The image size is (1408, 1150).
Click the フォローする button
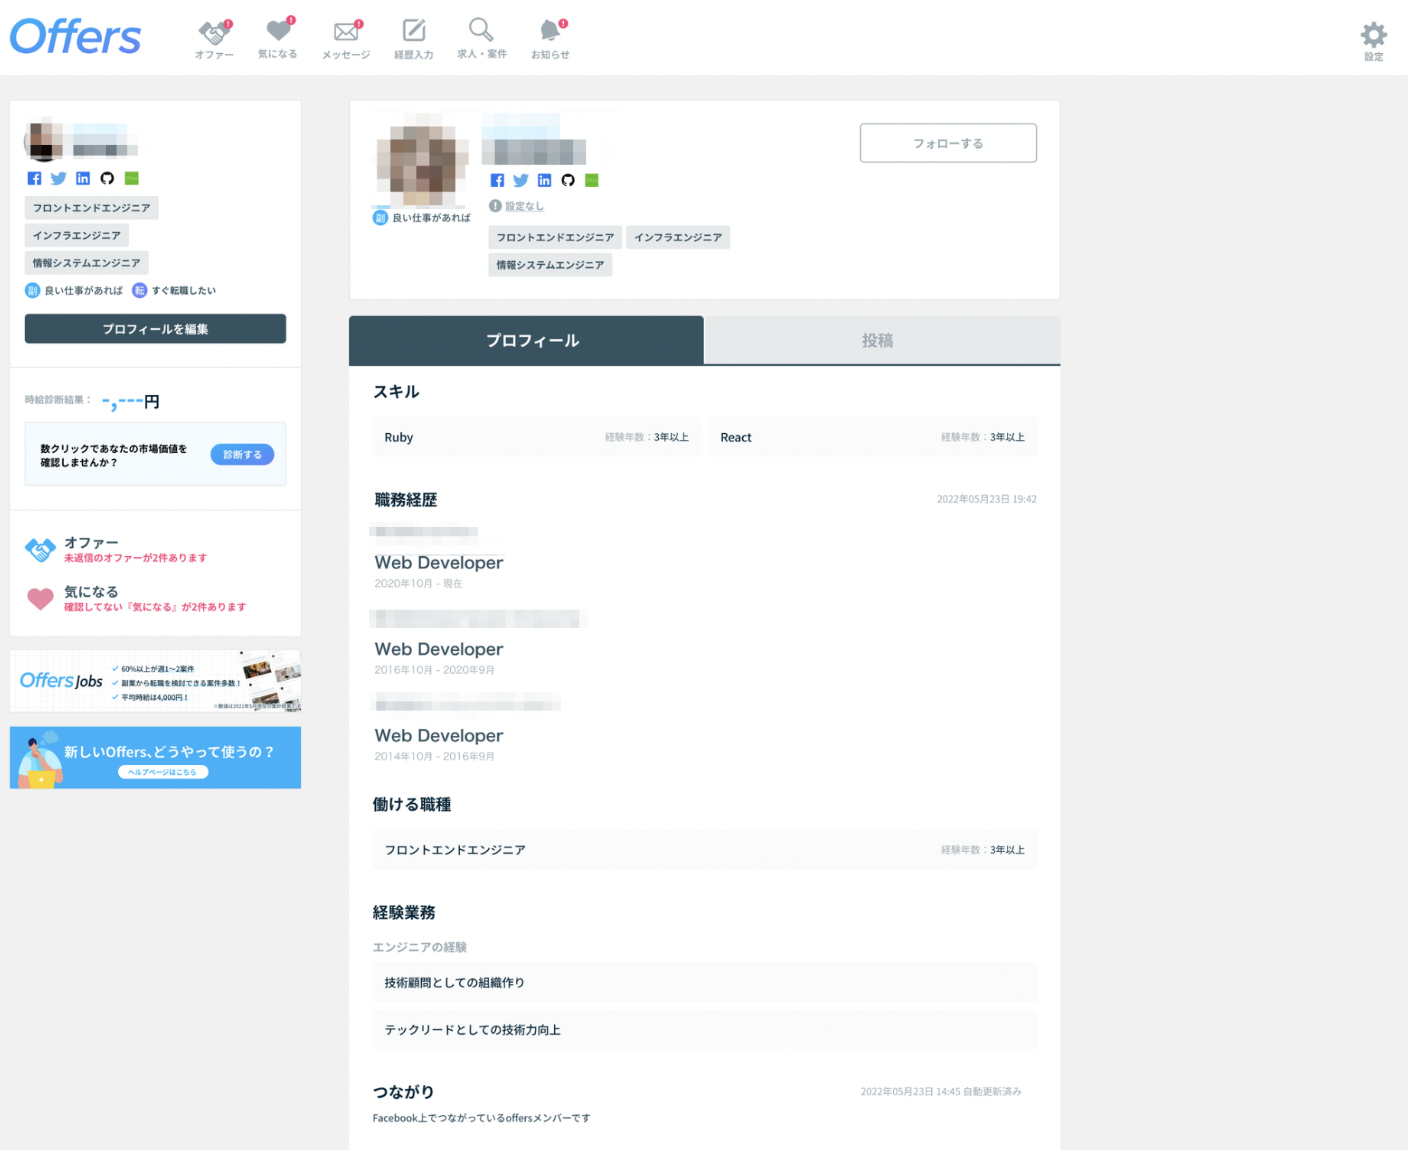pyautogui.click(x=948, y=143)
